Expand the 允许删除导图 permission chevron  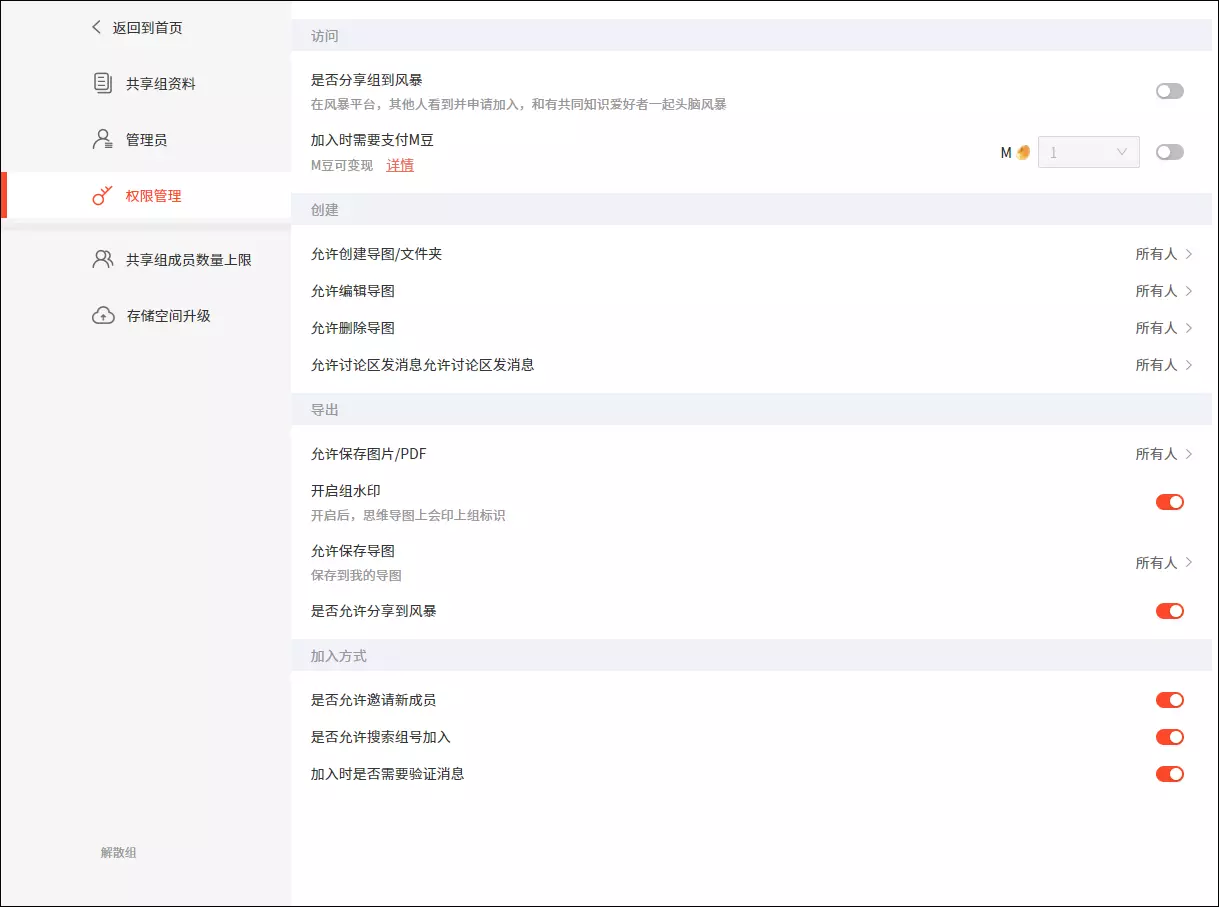(x=1188, y=328)
